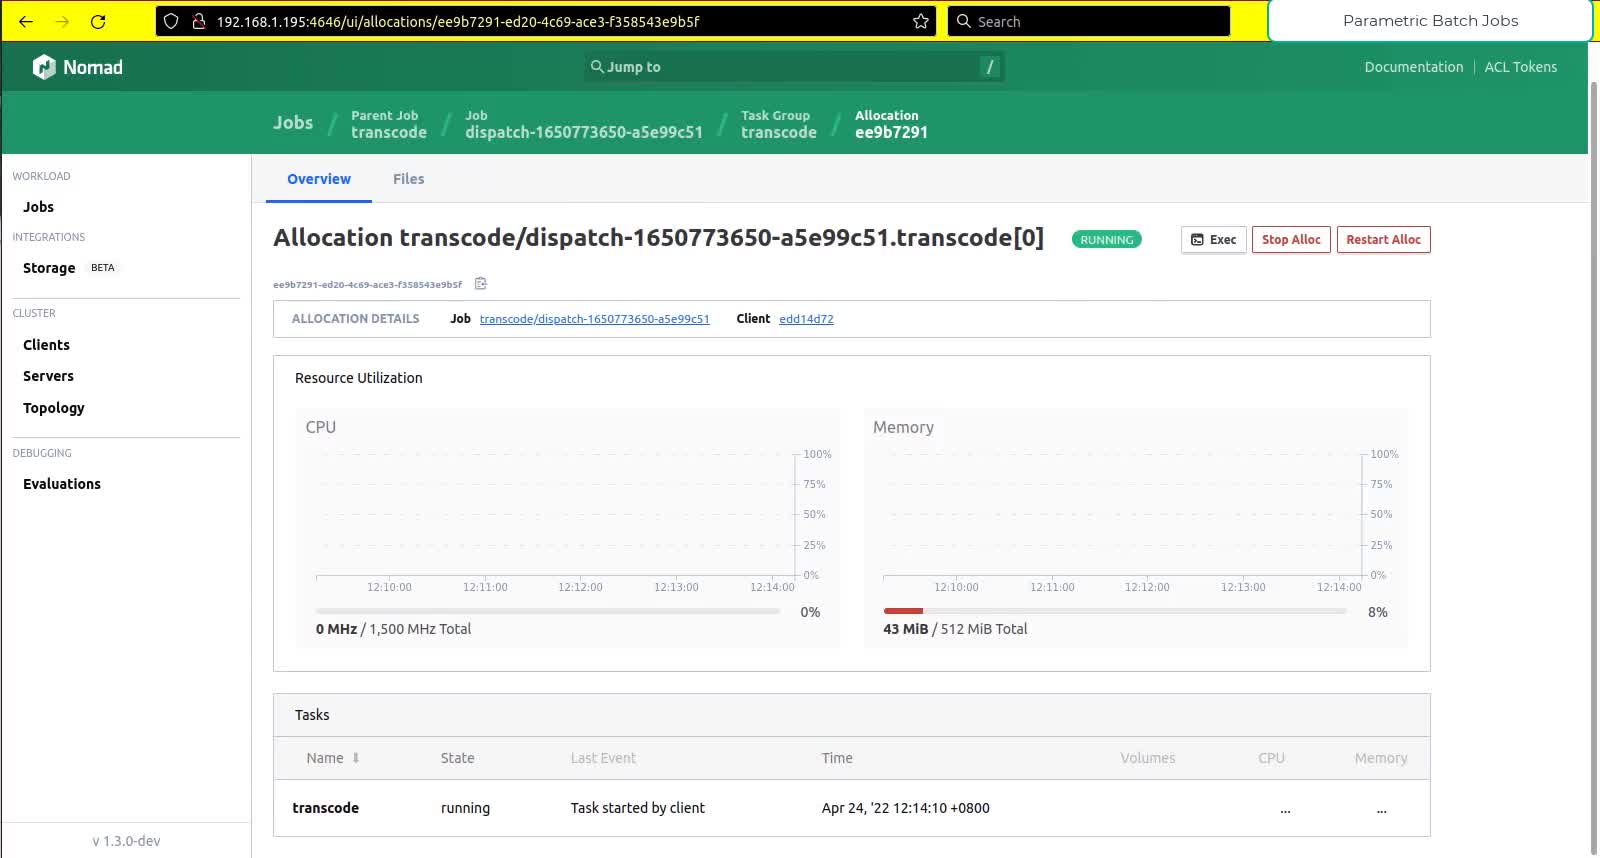The image size is (1600, 858).
Task: Open Topology in the sidebar
Action: (x=54, y=408)
